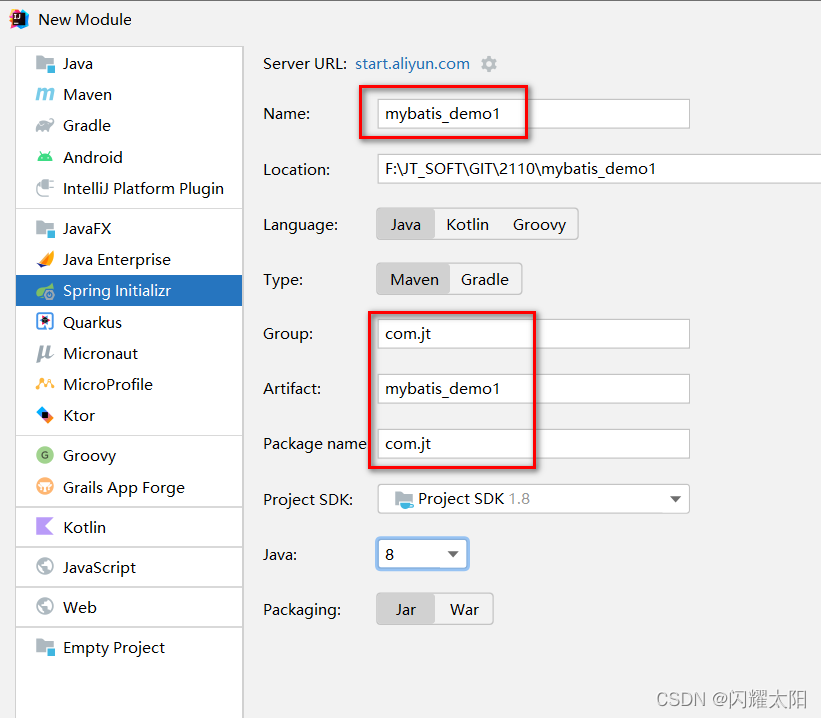The image size is (821, 718).
Task: Select Spring Initializr in the list
Action: coord(129,291)
